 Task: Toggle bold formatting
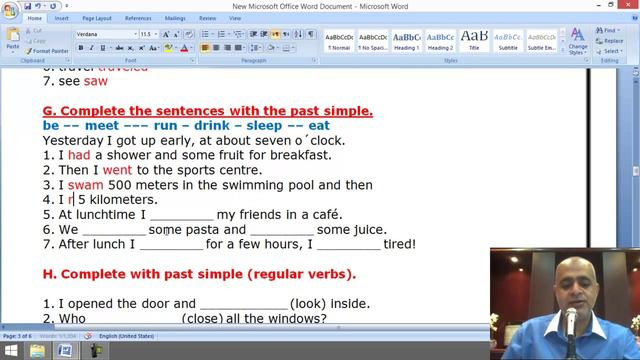coord(81,48)
